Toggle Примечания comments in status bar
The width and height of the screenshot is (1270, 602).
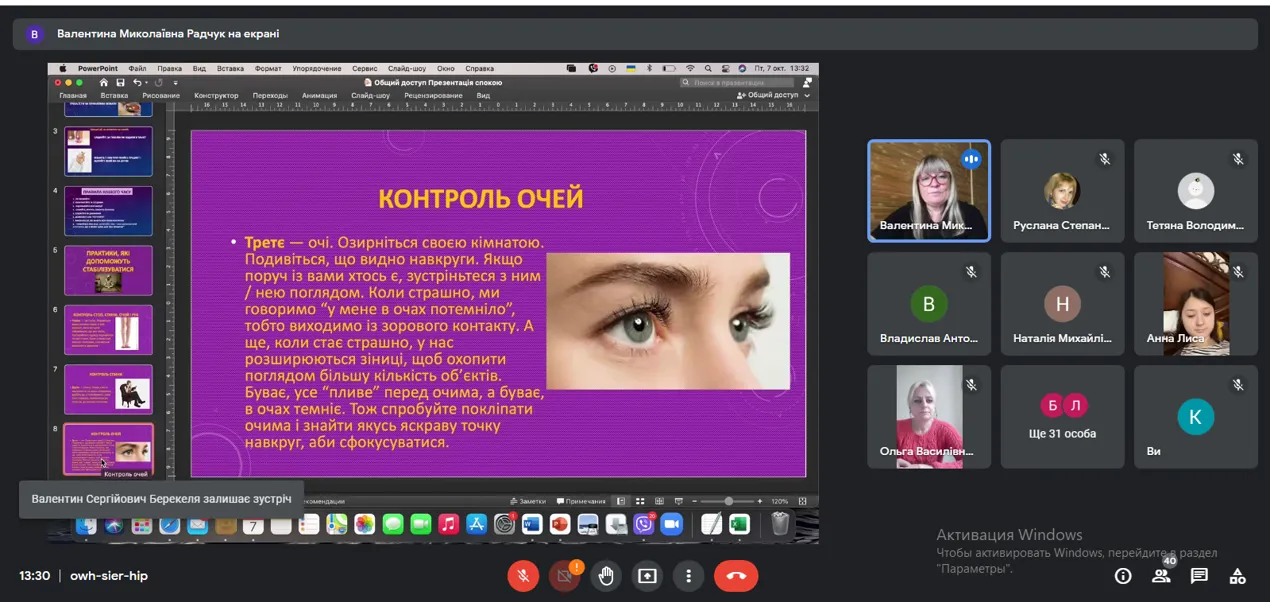581,501
